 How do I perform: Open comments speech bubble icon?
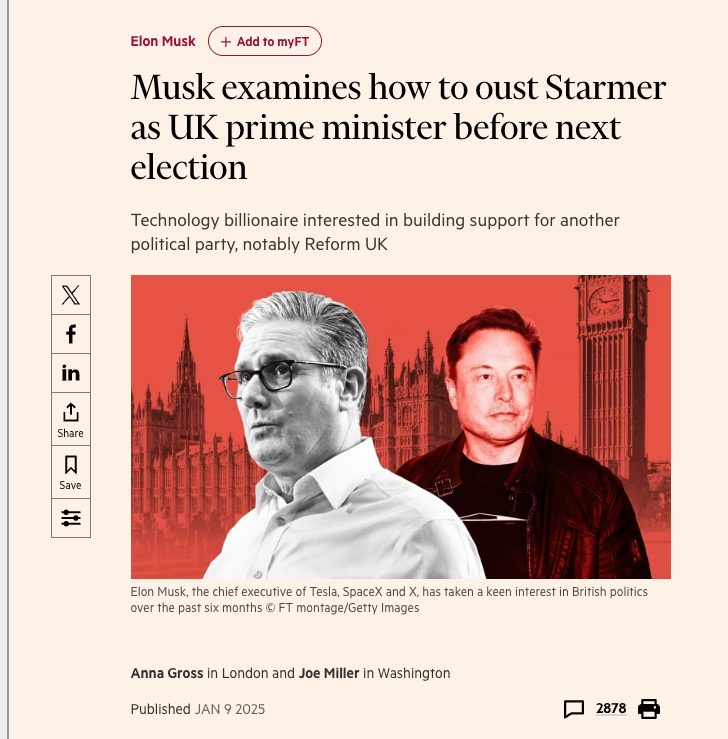(x=573, y=709)
